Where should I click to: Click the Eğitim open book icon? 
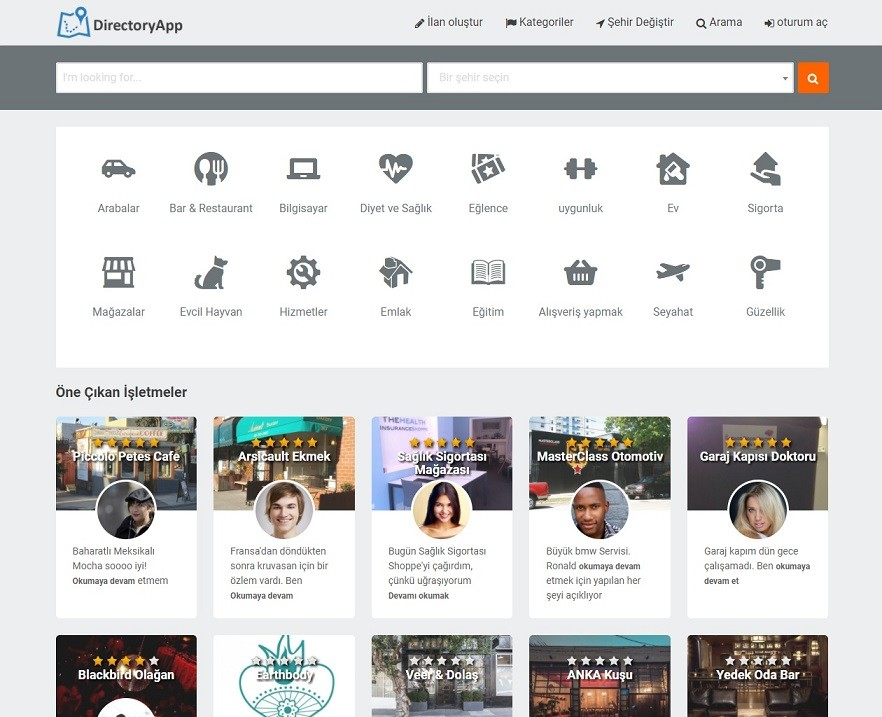pos(488,272)
